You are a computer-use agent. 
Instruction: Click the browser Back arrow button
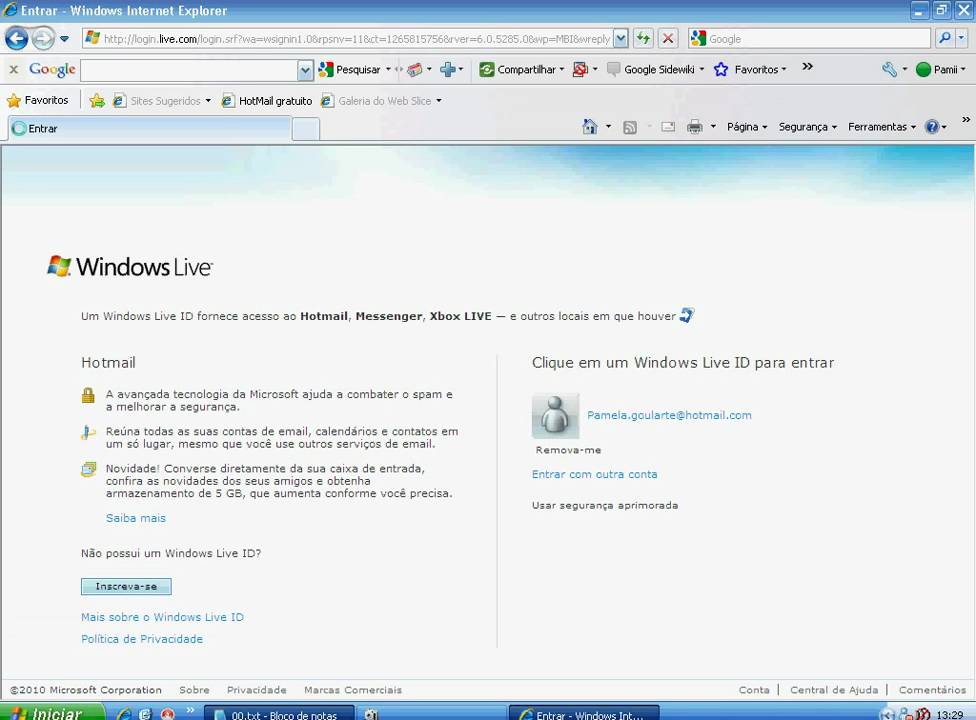[x=16, y=39]
